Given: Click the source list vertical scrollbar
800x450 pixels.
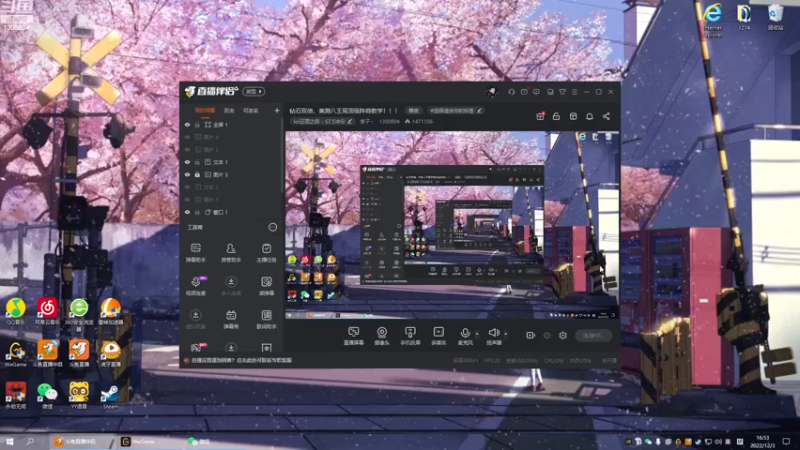Looking at the screenshot, I should [x=283, y=156].
